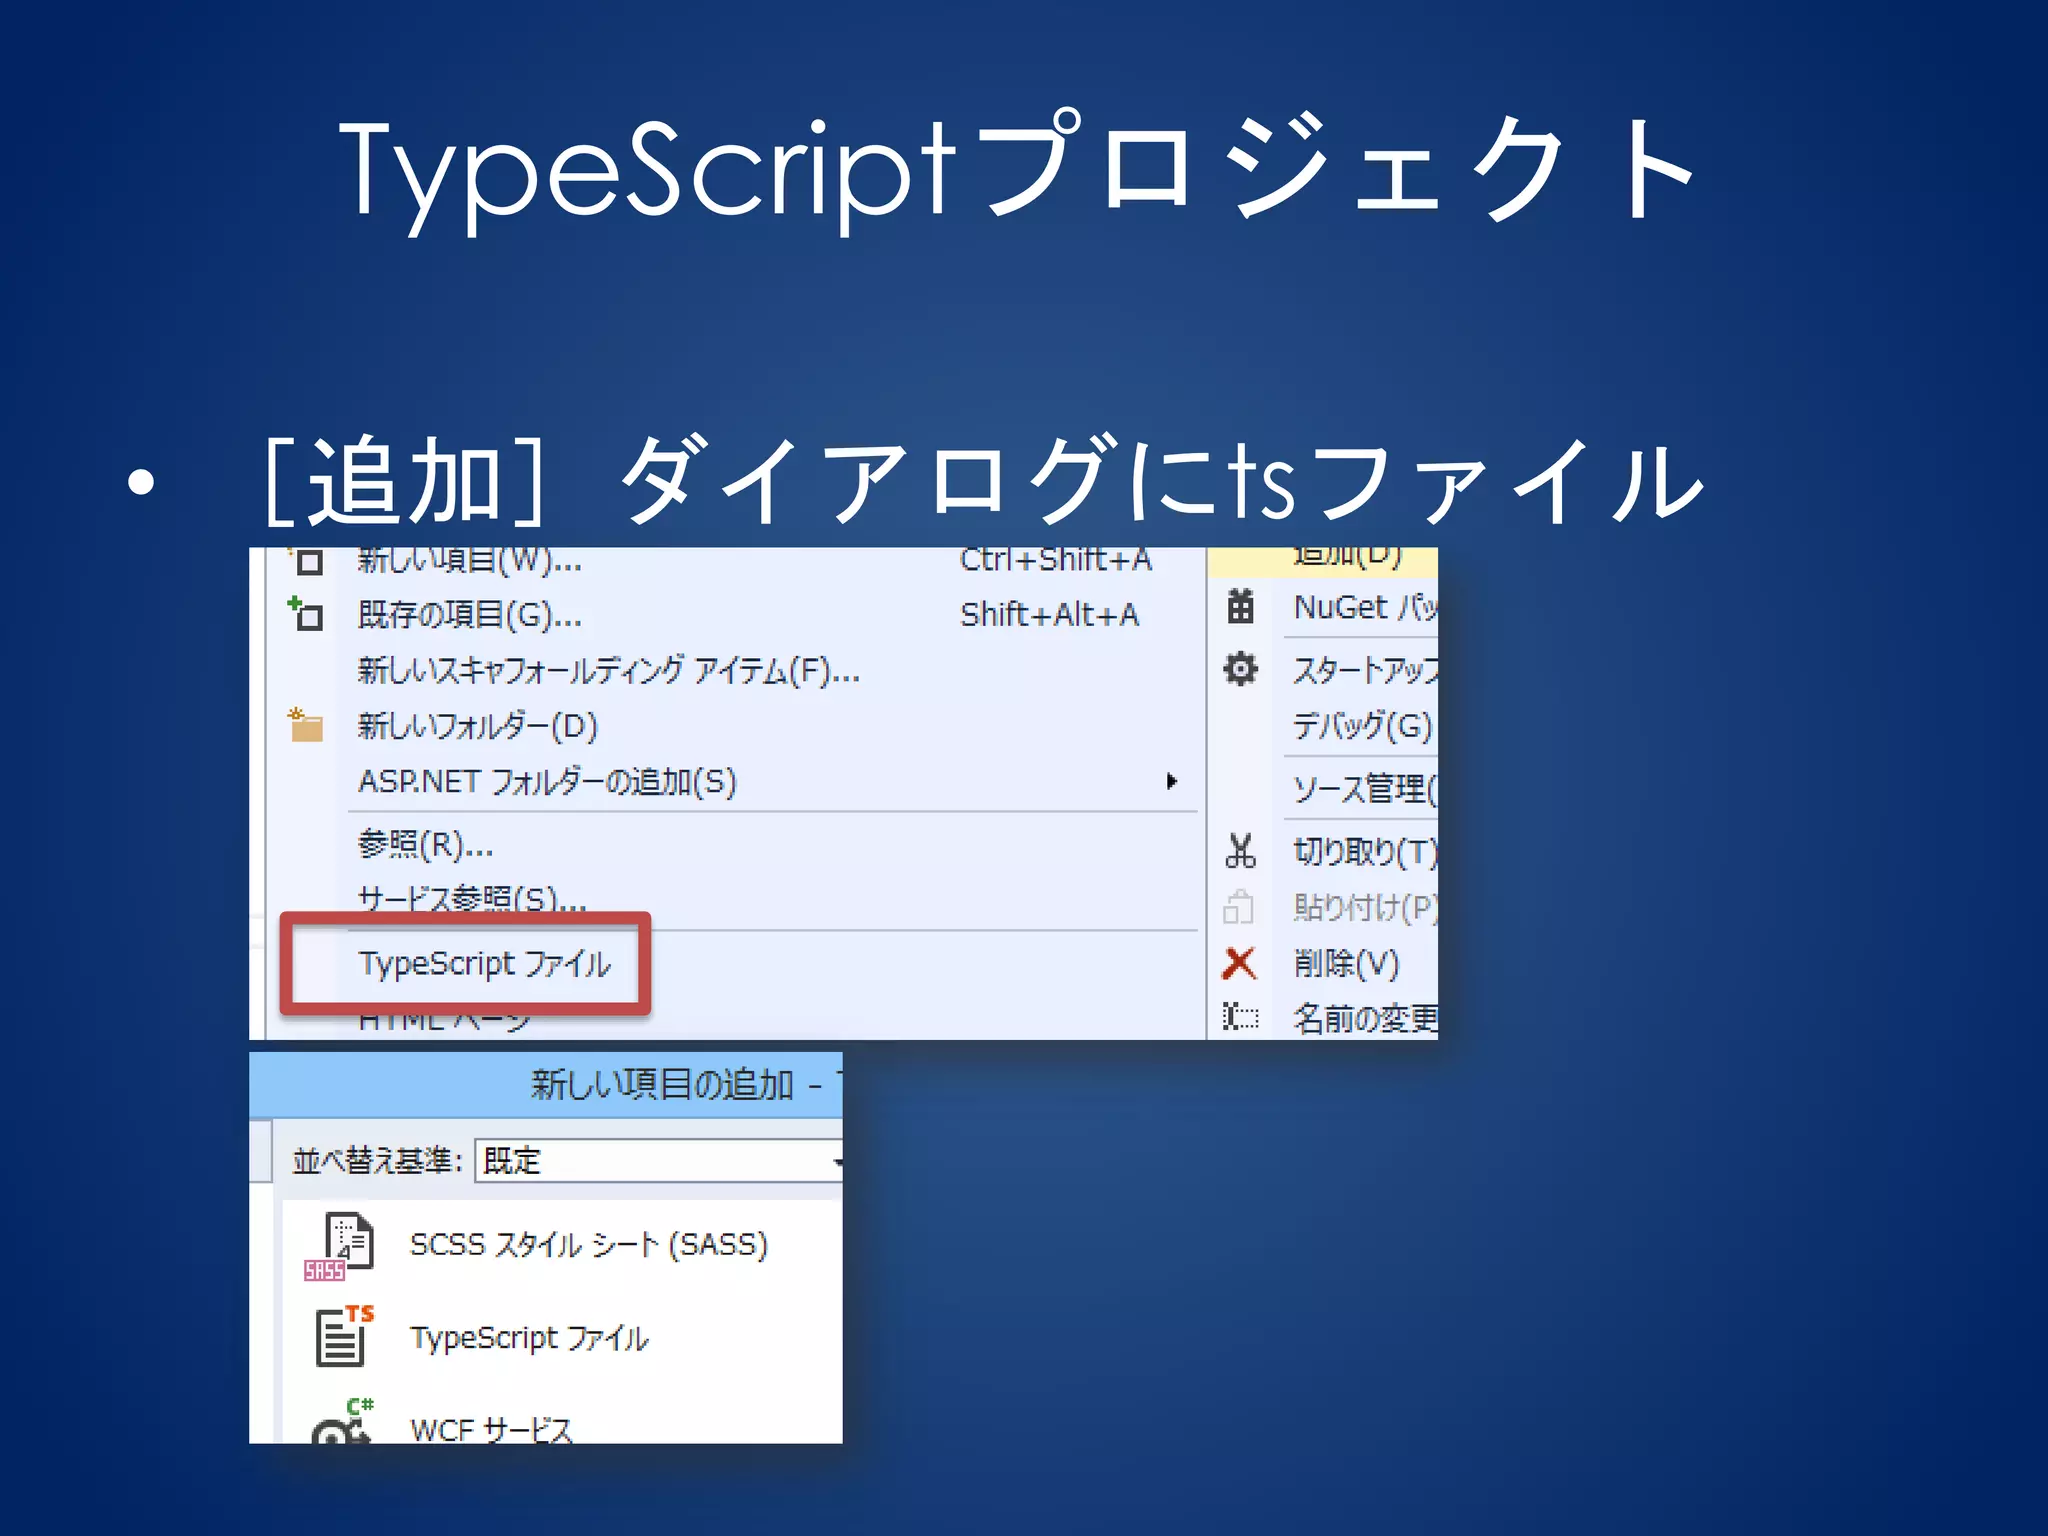Choose 新しいスキャフォールディング アイテム(F)...

(609, 670)
